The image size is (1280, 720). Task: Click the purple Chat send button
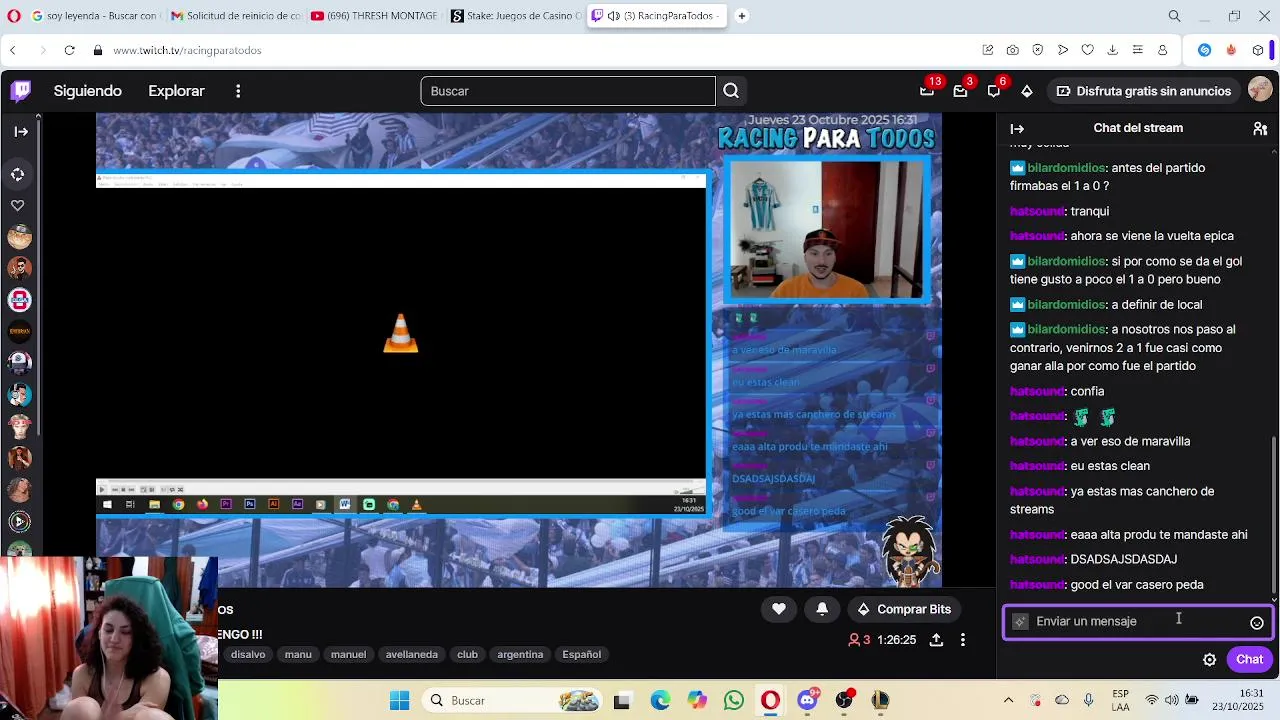click(x=1249, y=659)
